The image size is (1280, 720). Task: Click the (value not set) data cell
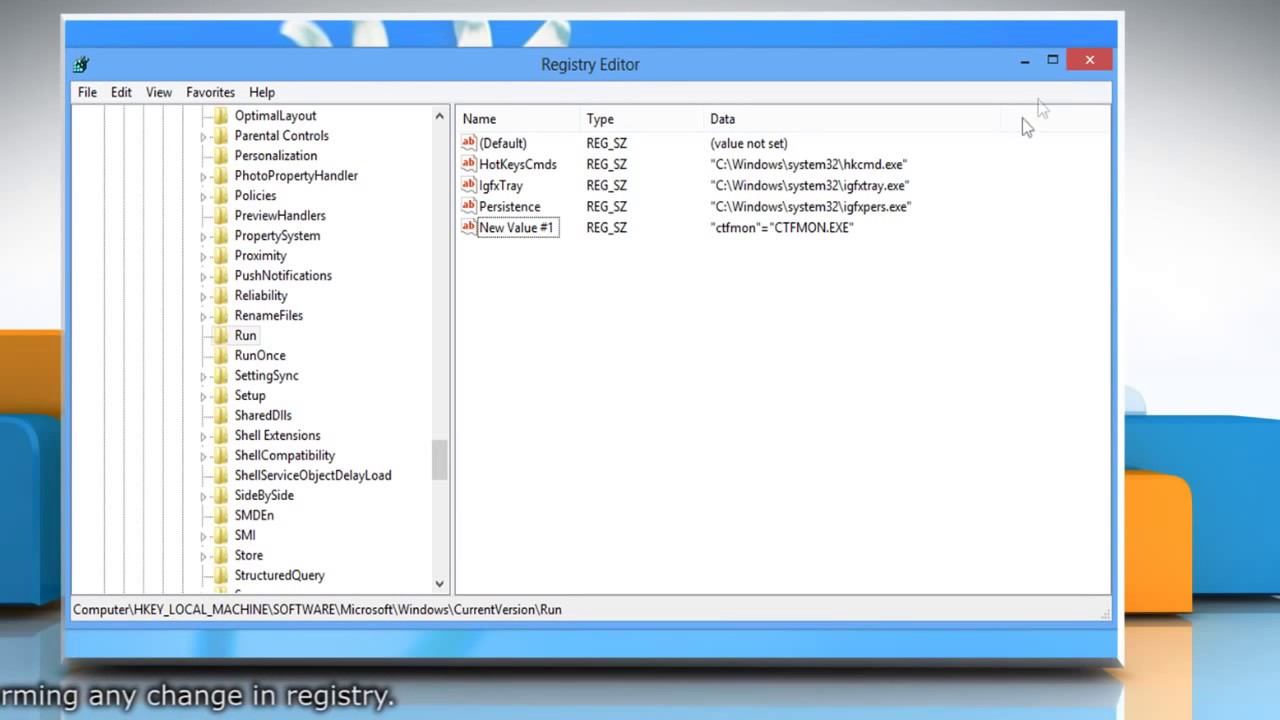749,143
